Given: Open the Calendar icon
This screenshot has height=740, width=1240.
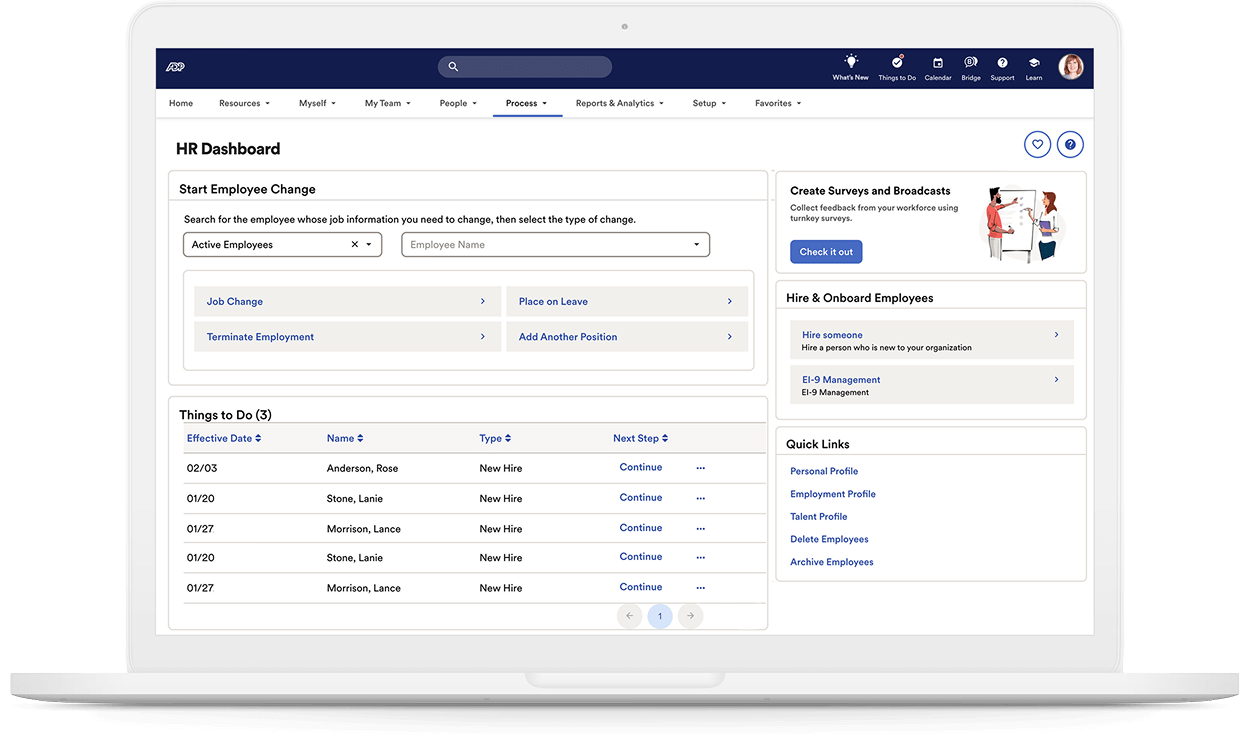Looking at the screenshot, I should pyautogui.click(x=938, y=63).
